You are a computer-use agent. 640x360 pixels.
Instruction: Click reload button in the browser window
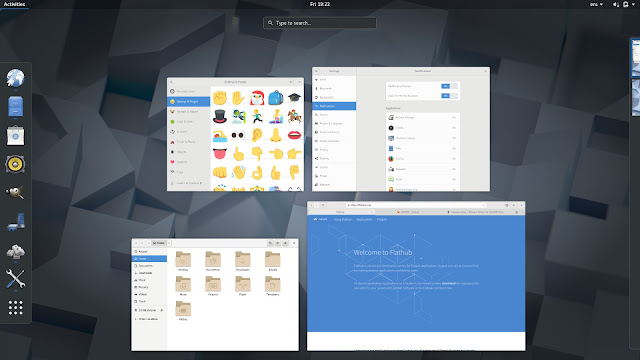tap(323, 205)
